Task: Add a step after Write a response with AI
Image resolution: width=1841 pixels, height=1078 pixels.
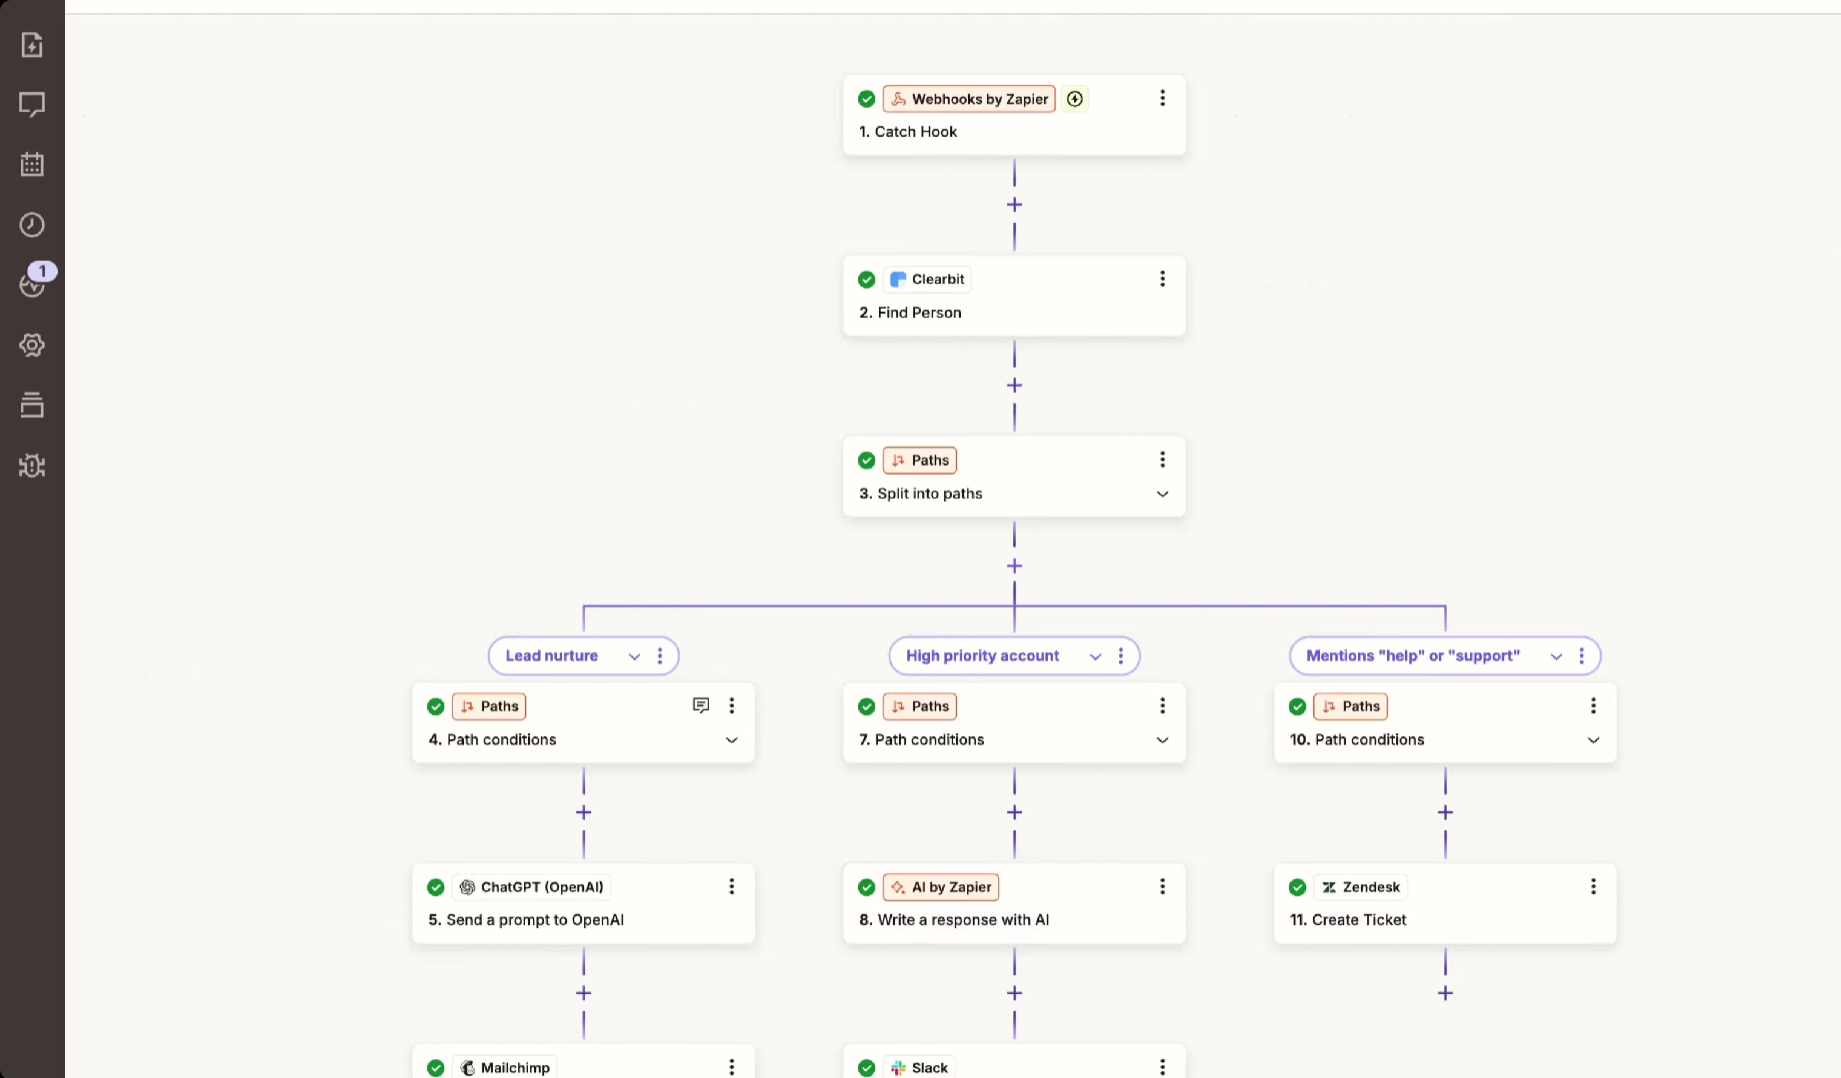Action: 1014,993
